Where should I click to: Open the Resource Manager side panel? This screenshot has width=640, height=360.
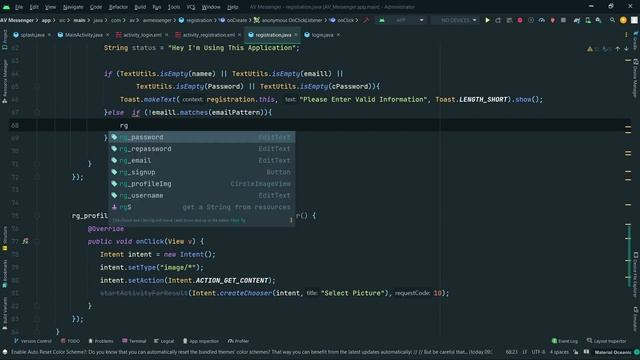(x=4, y=81)
